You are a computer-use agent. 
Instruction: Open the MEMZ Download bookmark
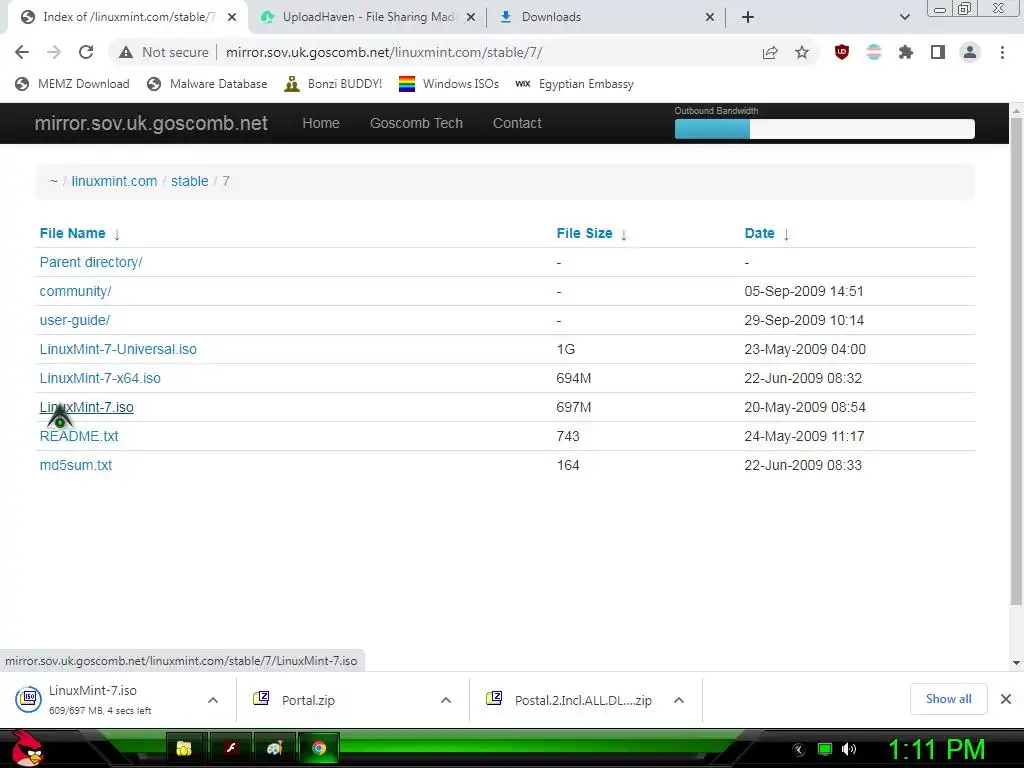point(72,84)
